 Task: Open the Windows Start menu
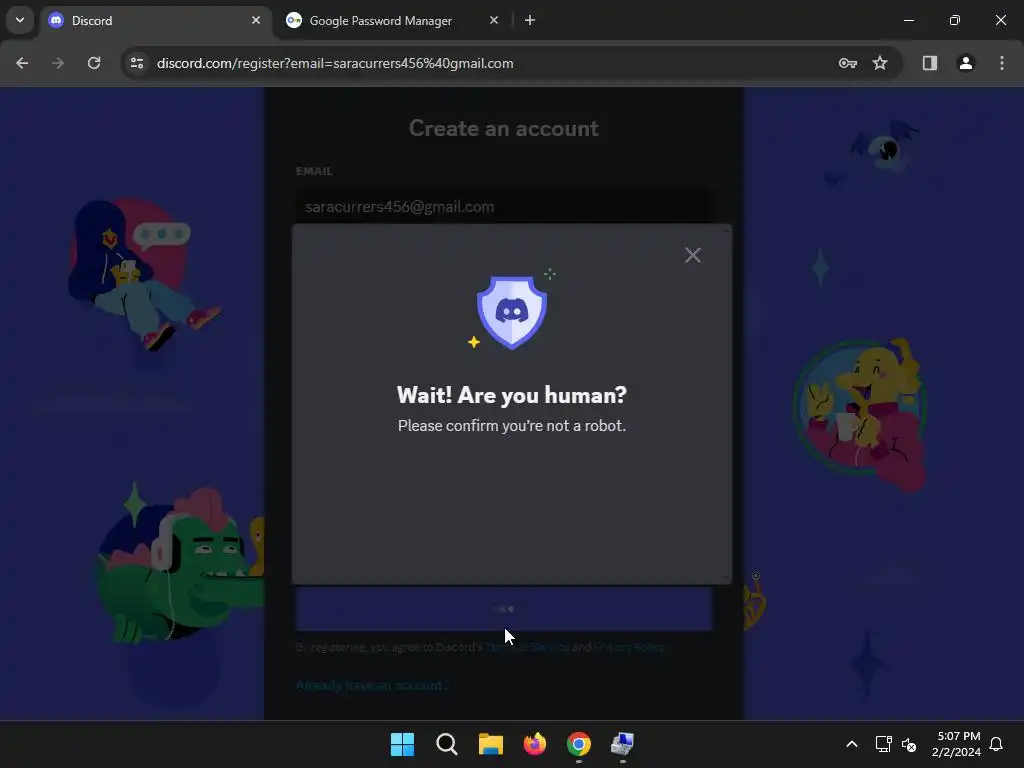coord(402,744)
